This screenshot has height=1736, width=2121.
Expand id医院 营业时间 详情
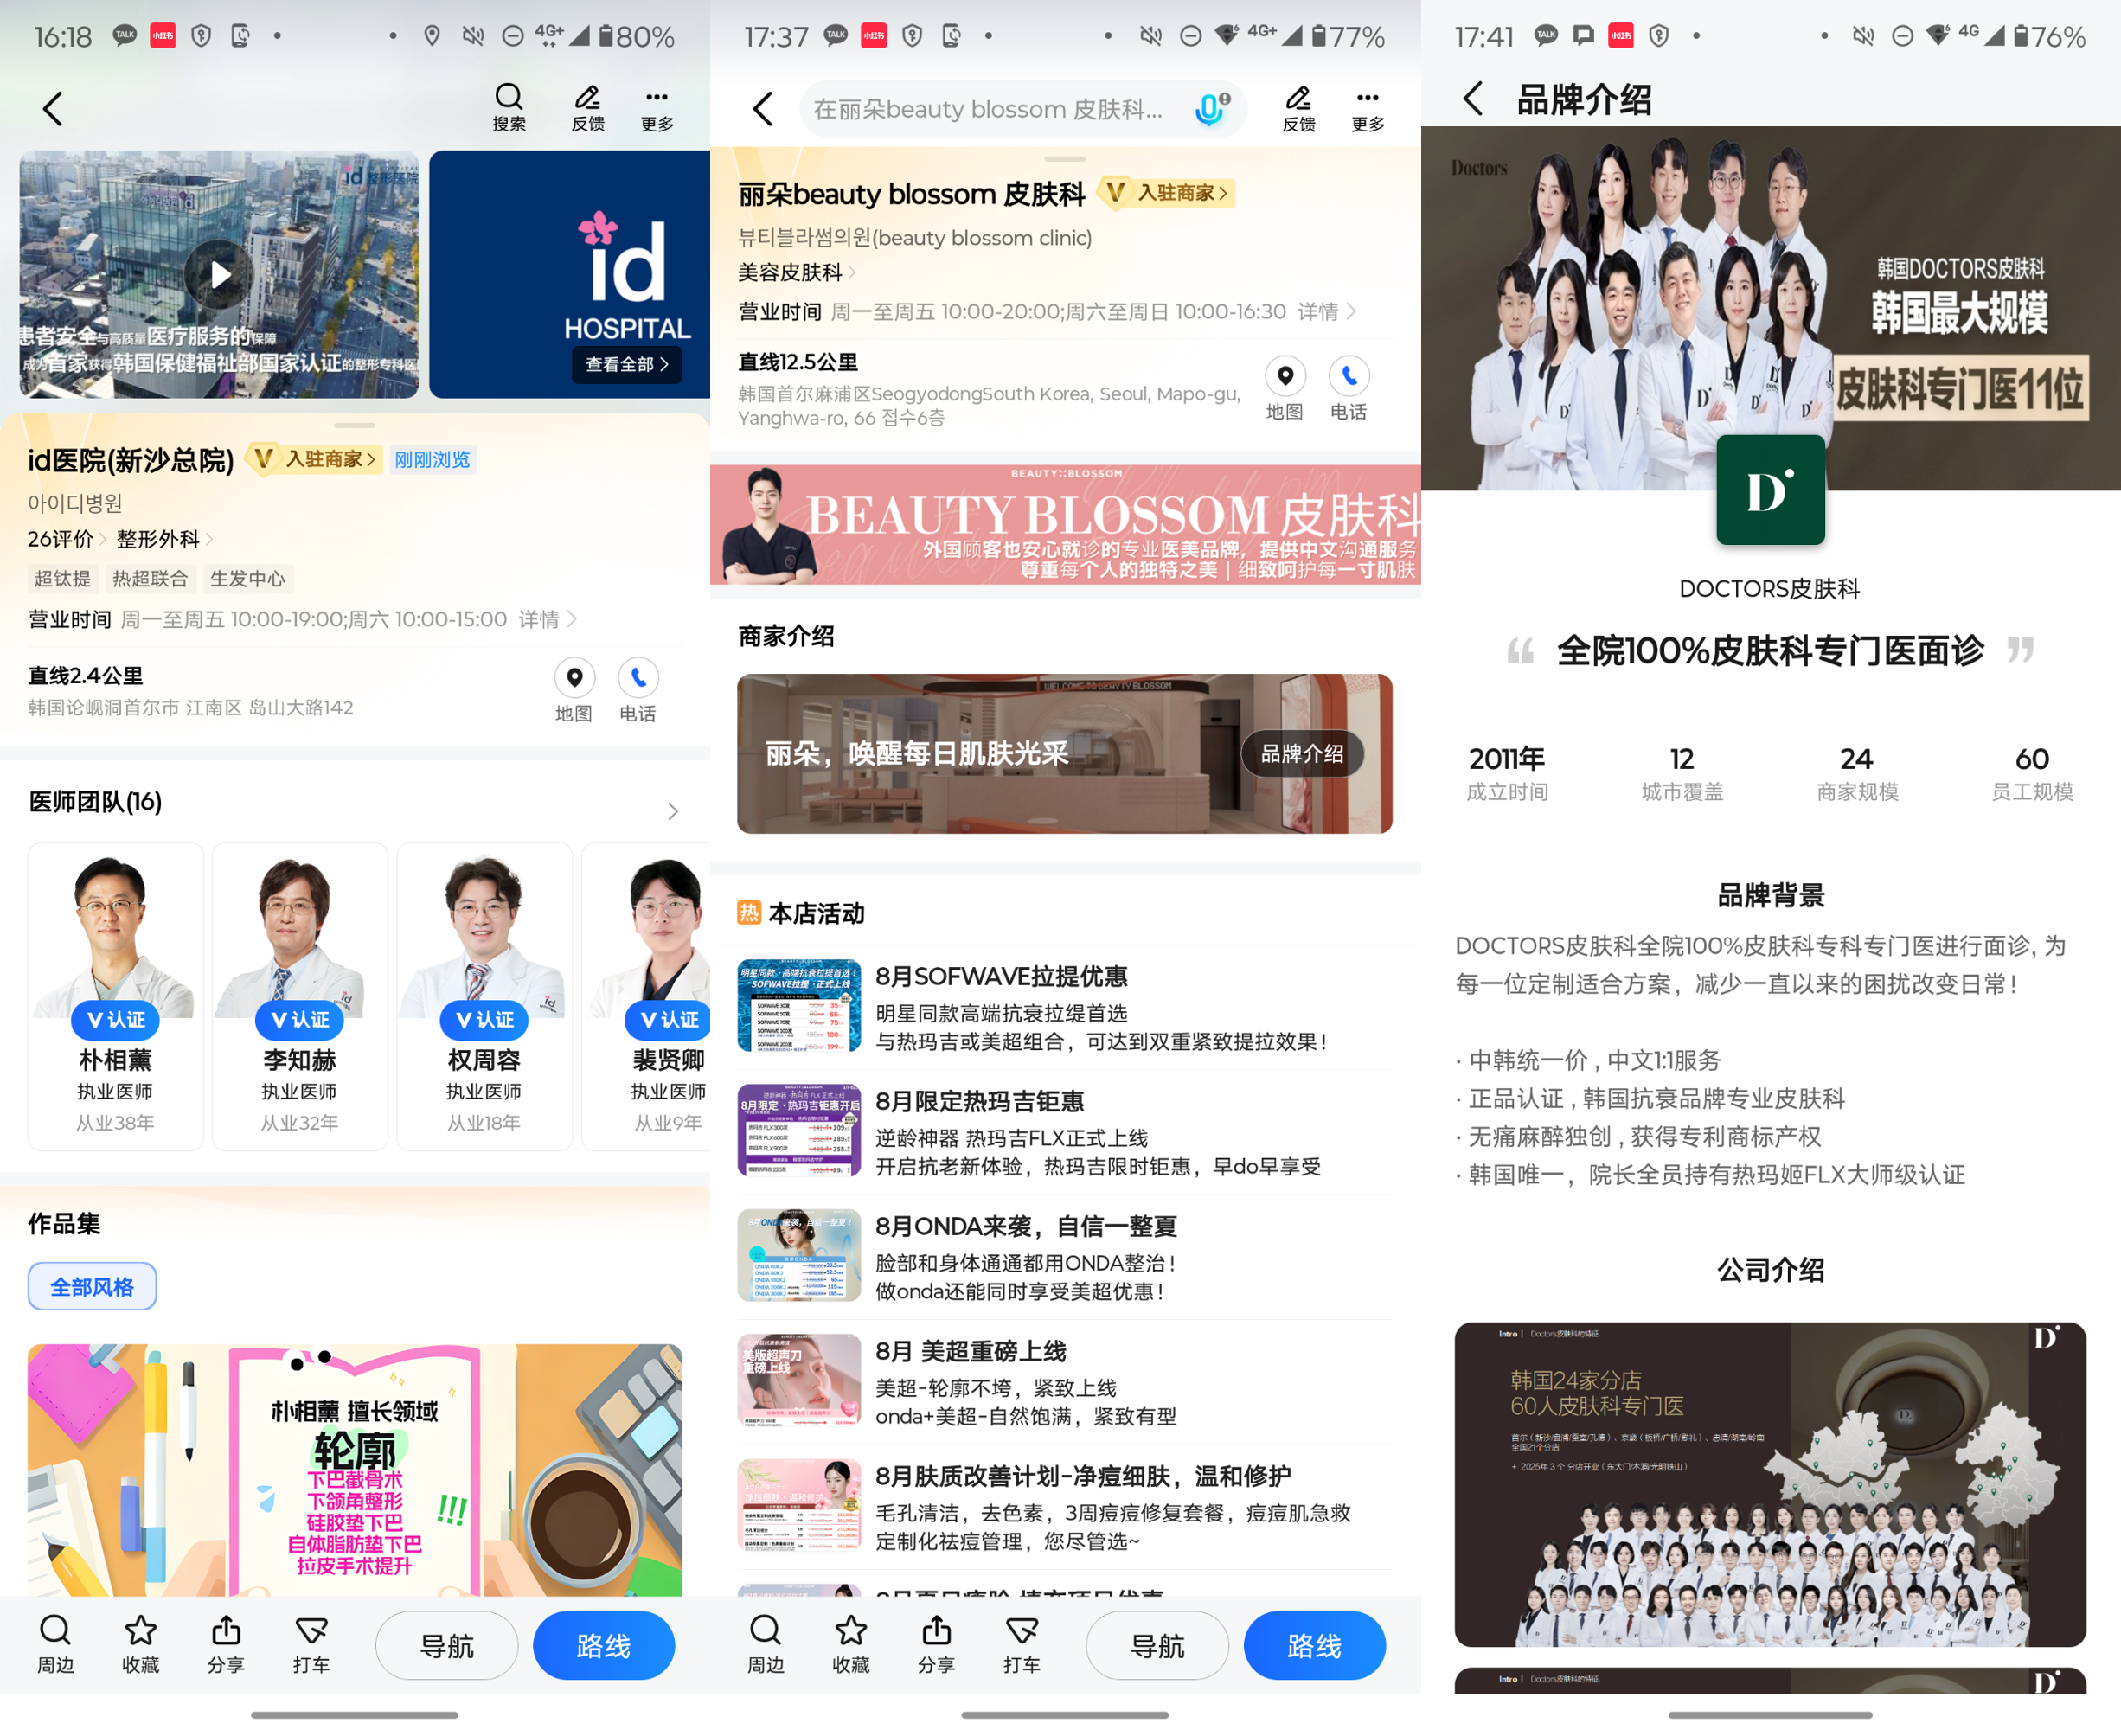point(547,619)
